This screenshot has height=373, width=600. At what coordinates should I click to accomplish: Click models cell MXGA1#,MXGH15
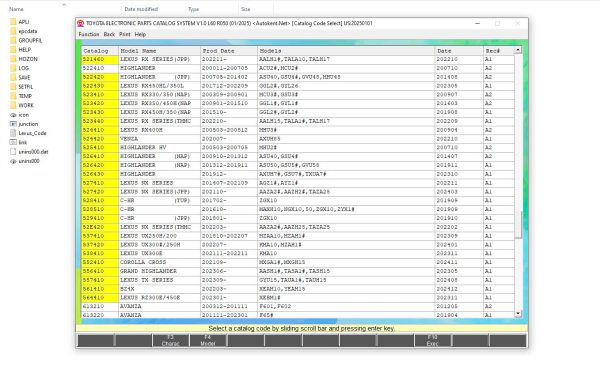pos(346,262)
